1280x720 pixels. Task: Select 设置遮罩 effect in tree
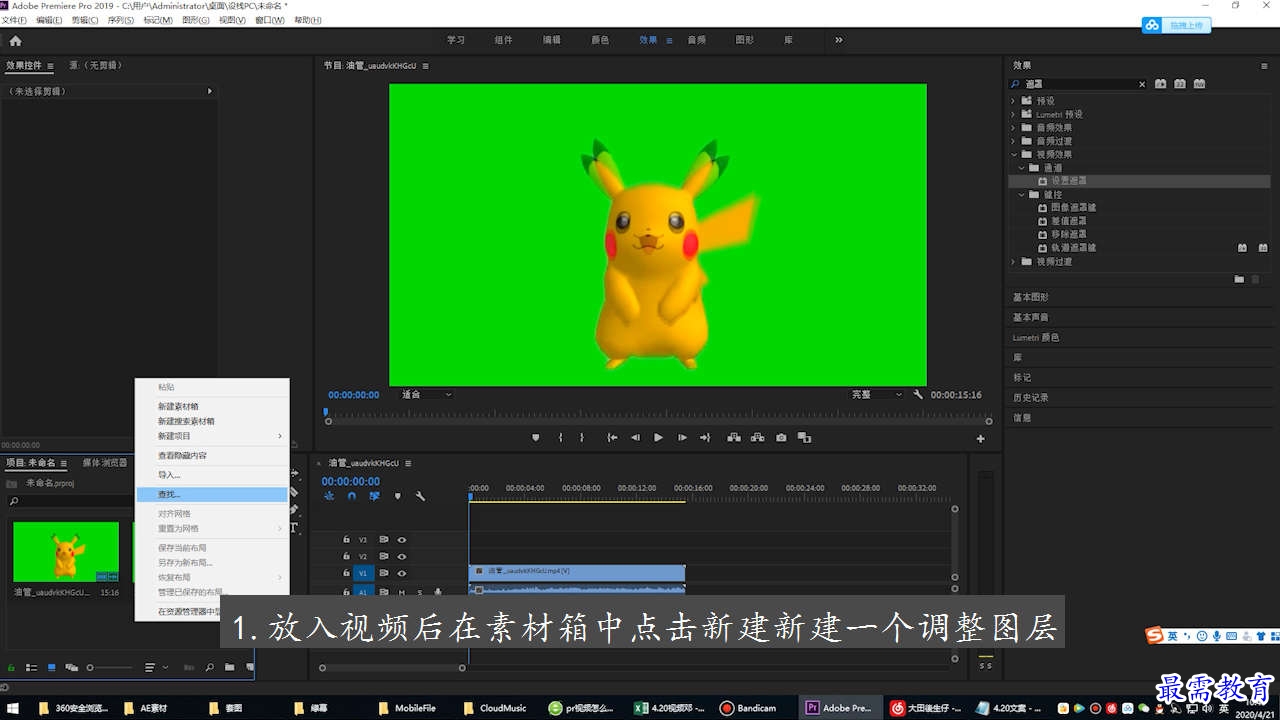(x=1068, y=181)
